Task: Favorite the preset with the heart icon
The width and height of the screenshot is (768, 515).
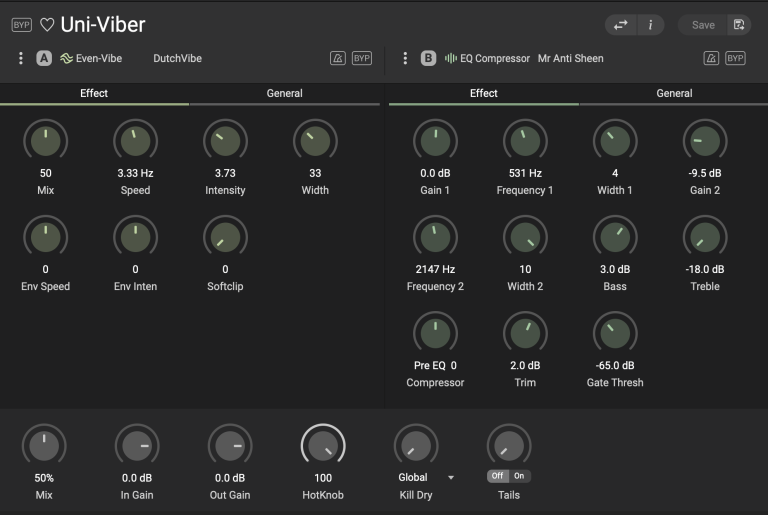Action: (x=47, y=25)
